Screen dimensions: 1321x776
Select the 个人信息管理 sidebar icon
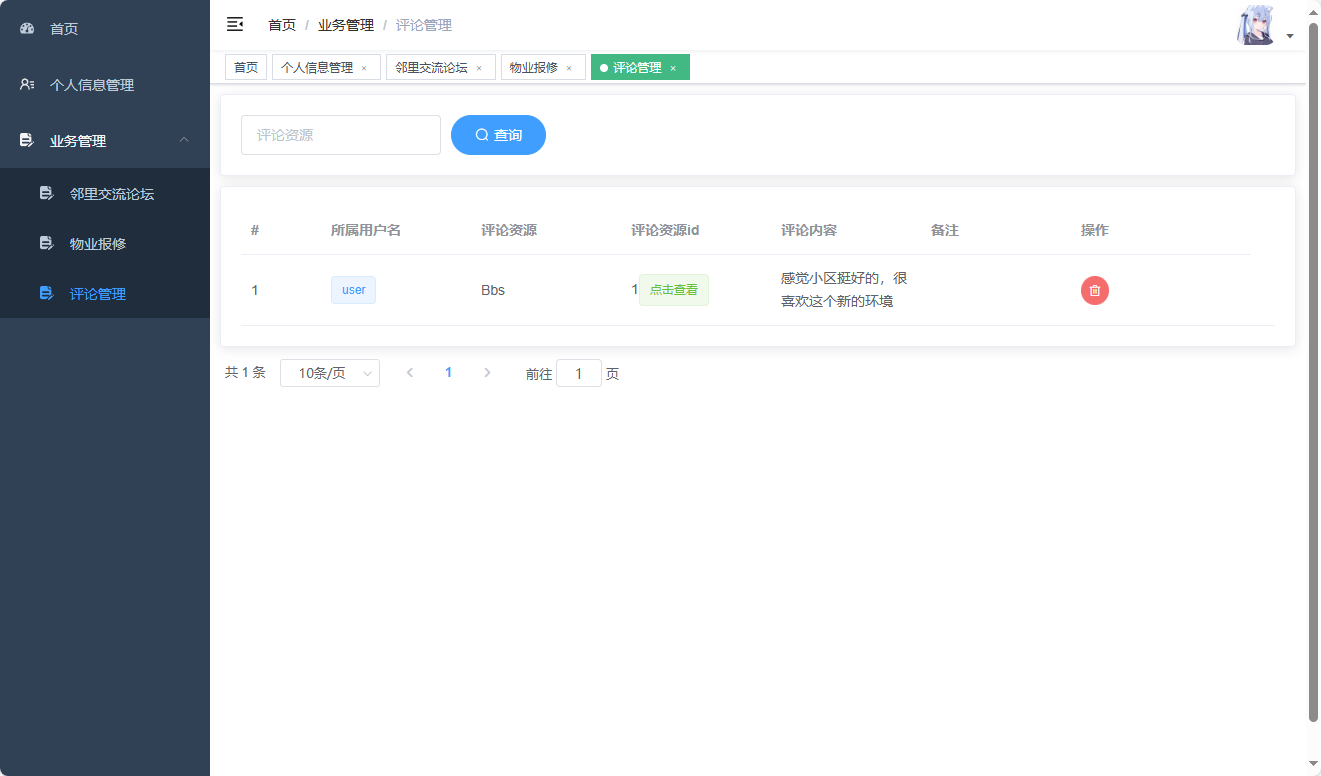pyautogui.click(x=26, y=84)
